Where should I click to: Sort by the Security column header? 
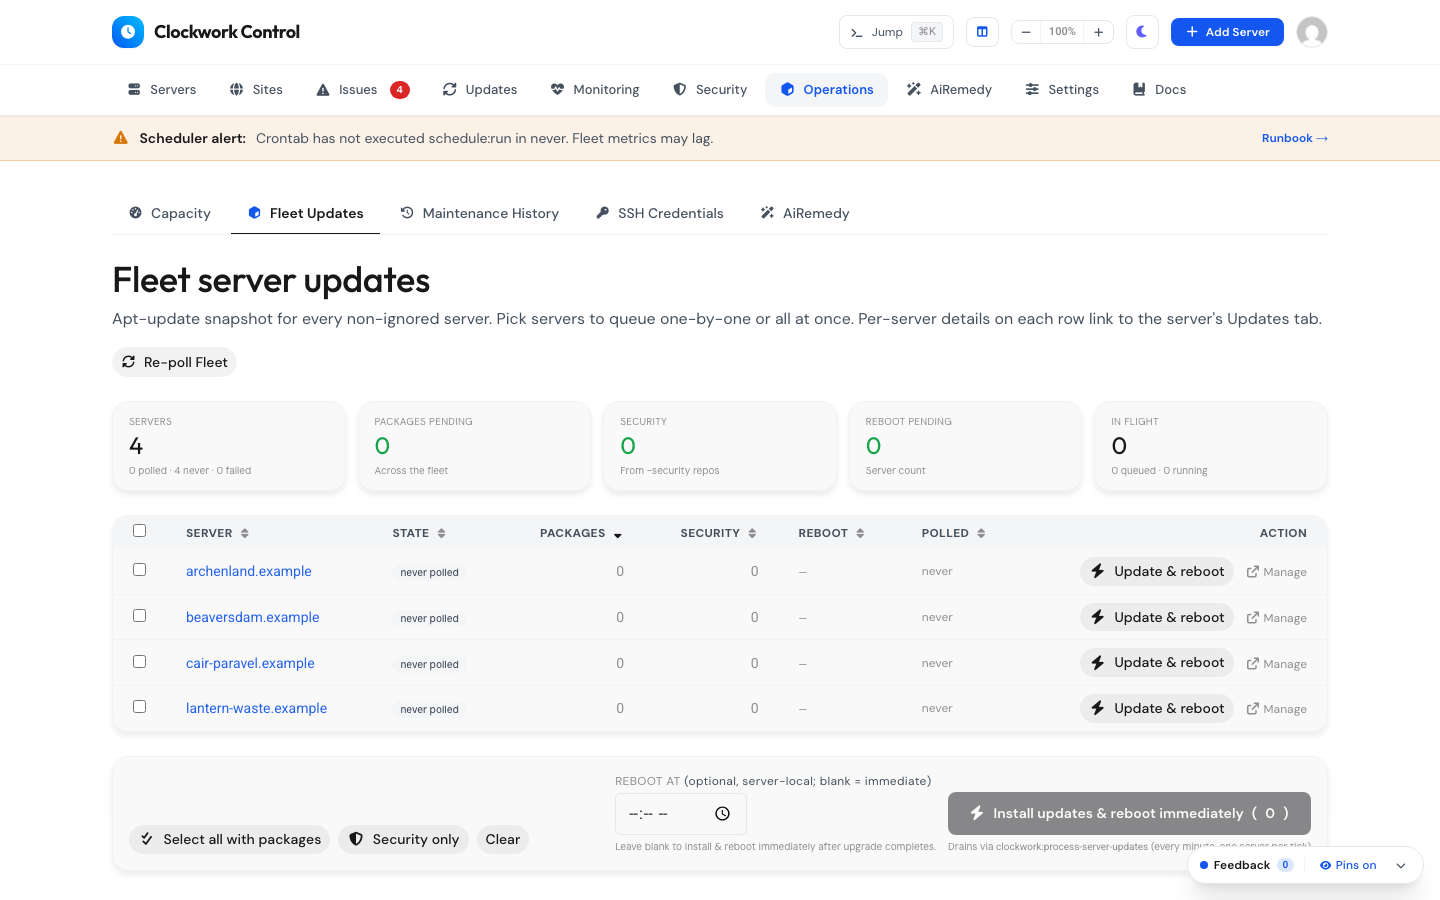pyautogui.click(x=718, y=533)
